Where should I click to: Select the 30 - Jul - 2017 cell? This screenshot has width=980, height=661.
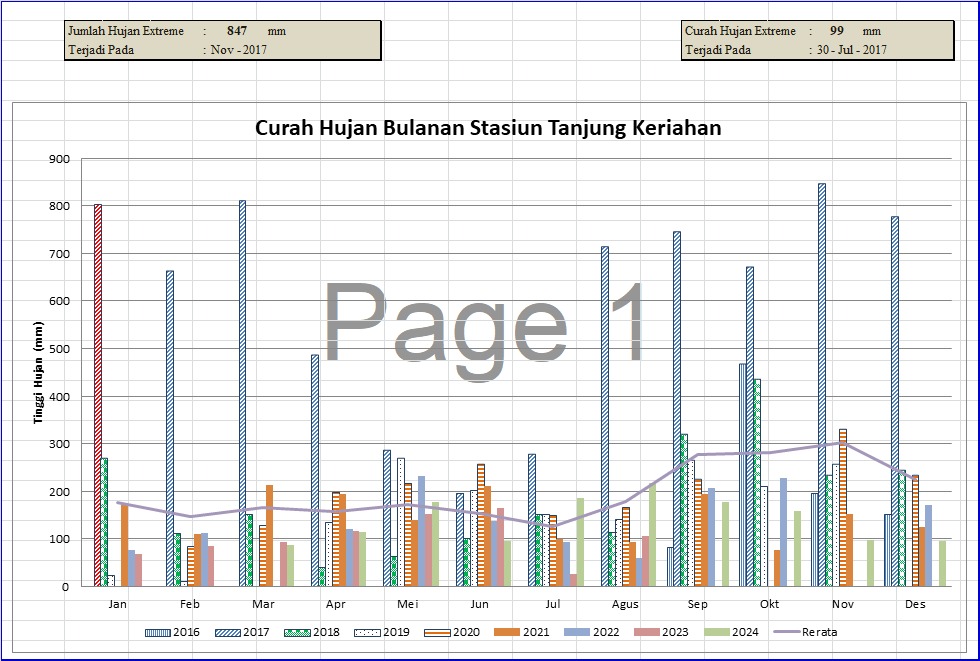tap(851, 49)
